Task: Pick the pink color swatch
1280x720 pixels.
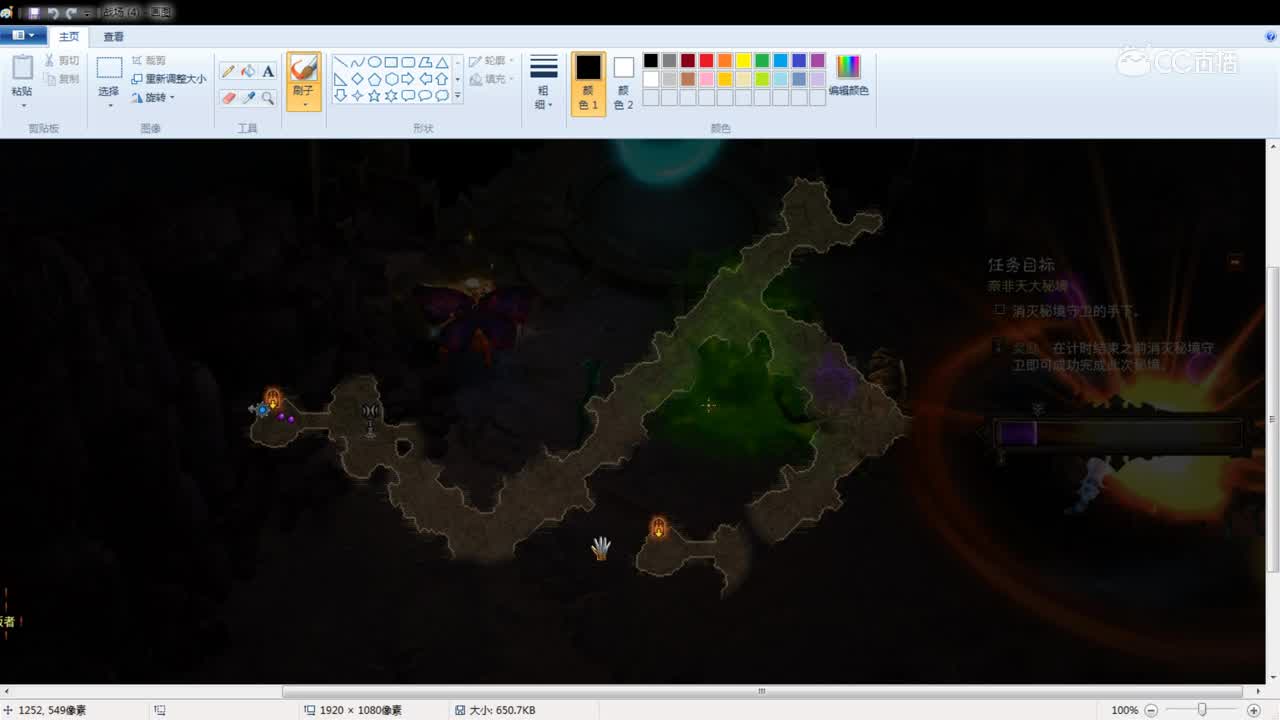Action: (706, 79)
